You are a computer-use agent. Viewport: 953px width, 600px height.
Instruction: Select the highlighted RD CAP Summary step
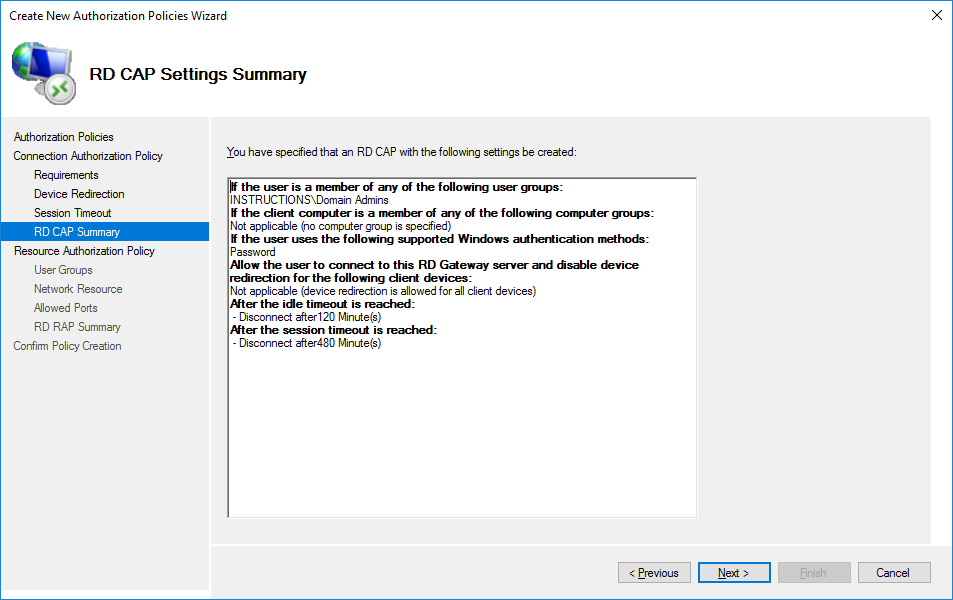76,232
